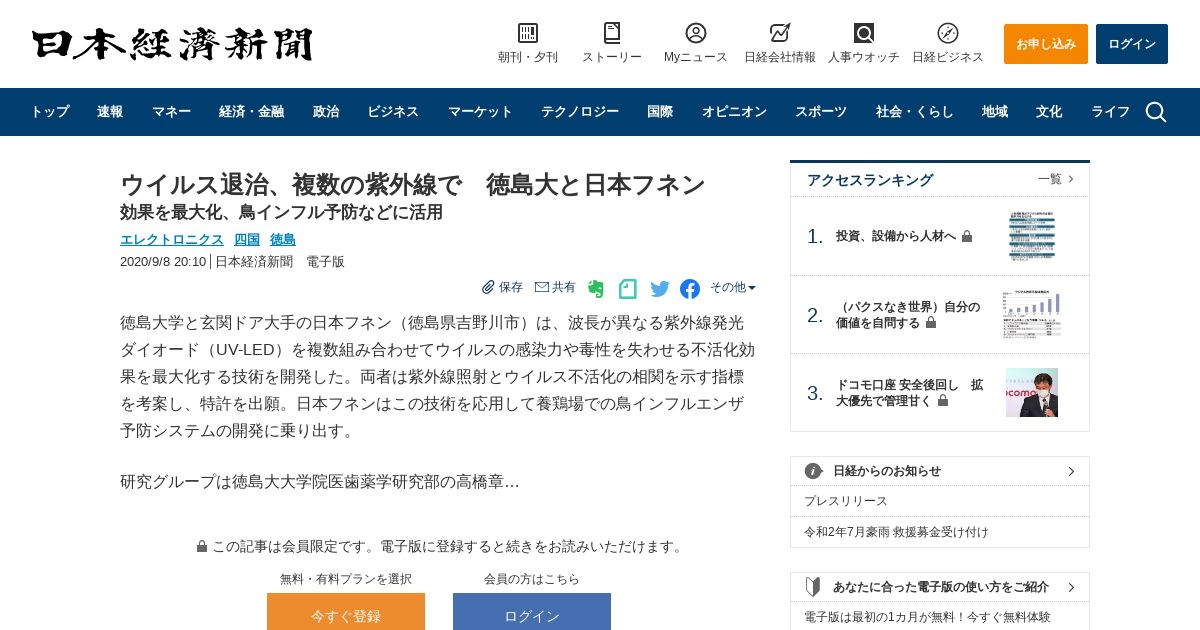Open the 日経会社情報 chart icon
Screen dimensions: 1200x630
tap(780, 33)
